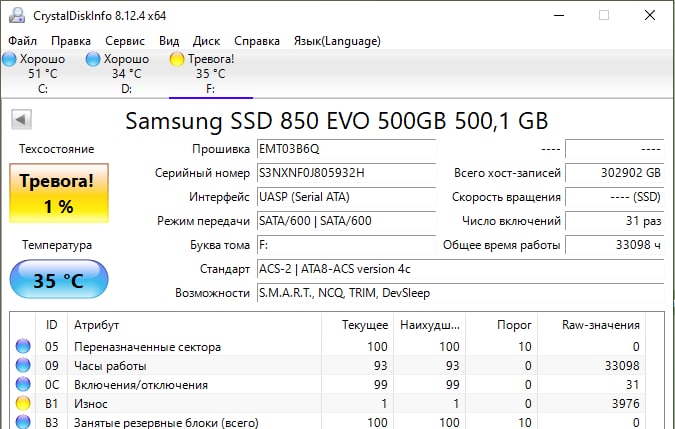675x429 pixels.
Task: Open the Язык(Language) menu
Action: click(337, 41)
